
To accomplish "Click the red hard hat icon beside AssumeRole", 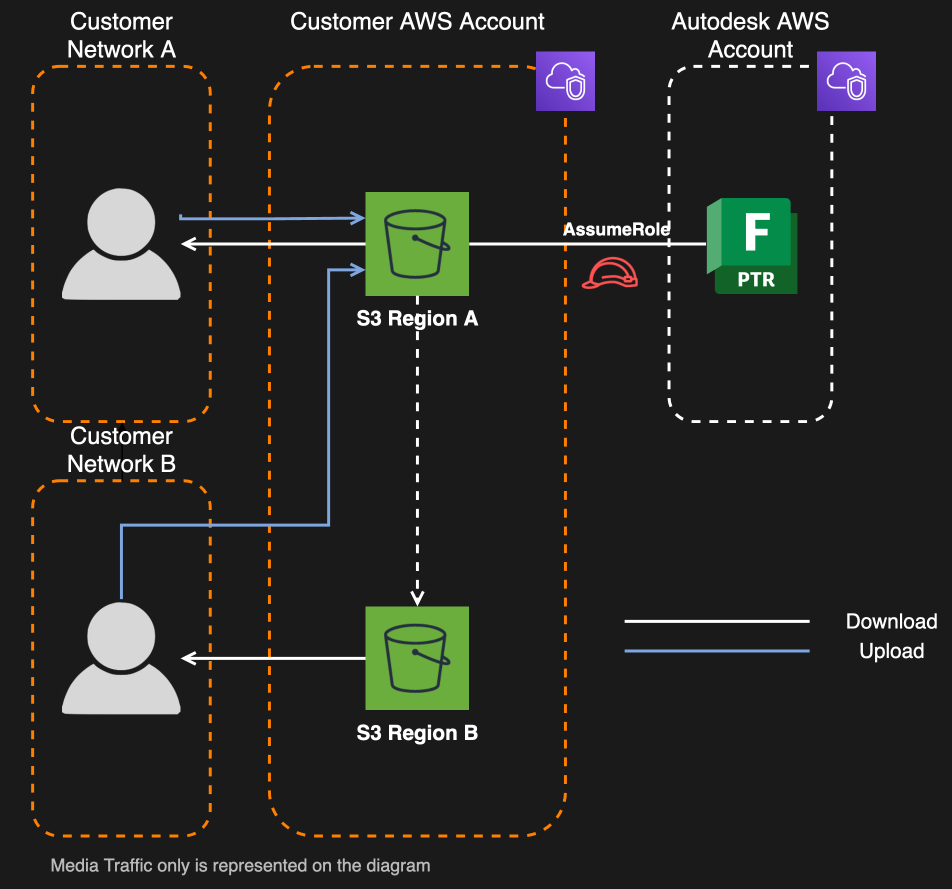I will point(611,271).
